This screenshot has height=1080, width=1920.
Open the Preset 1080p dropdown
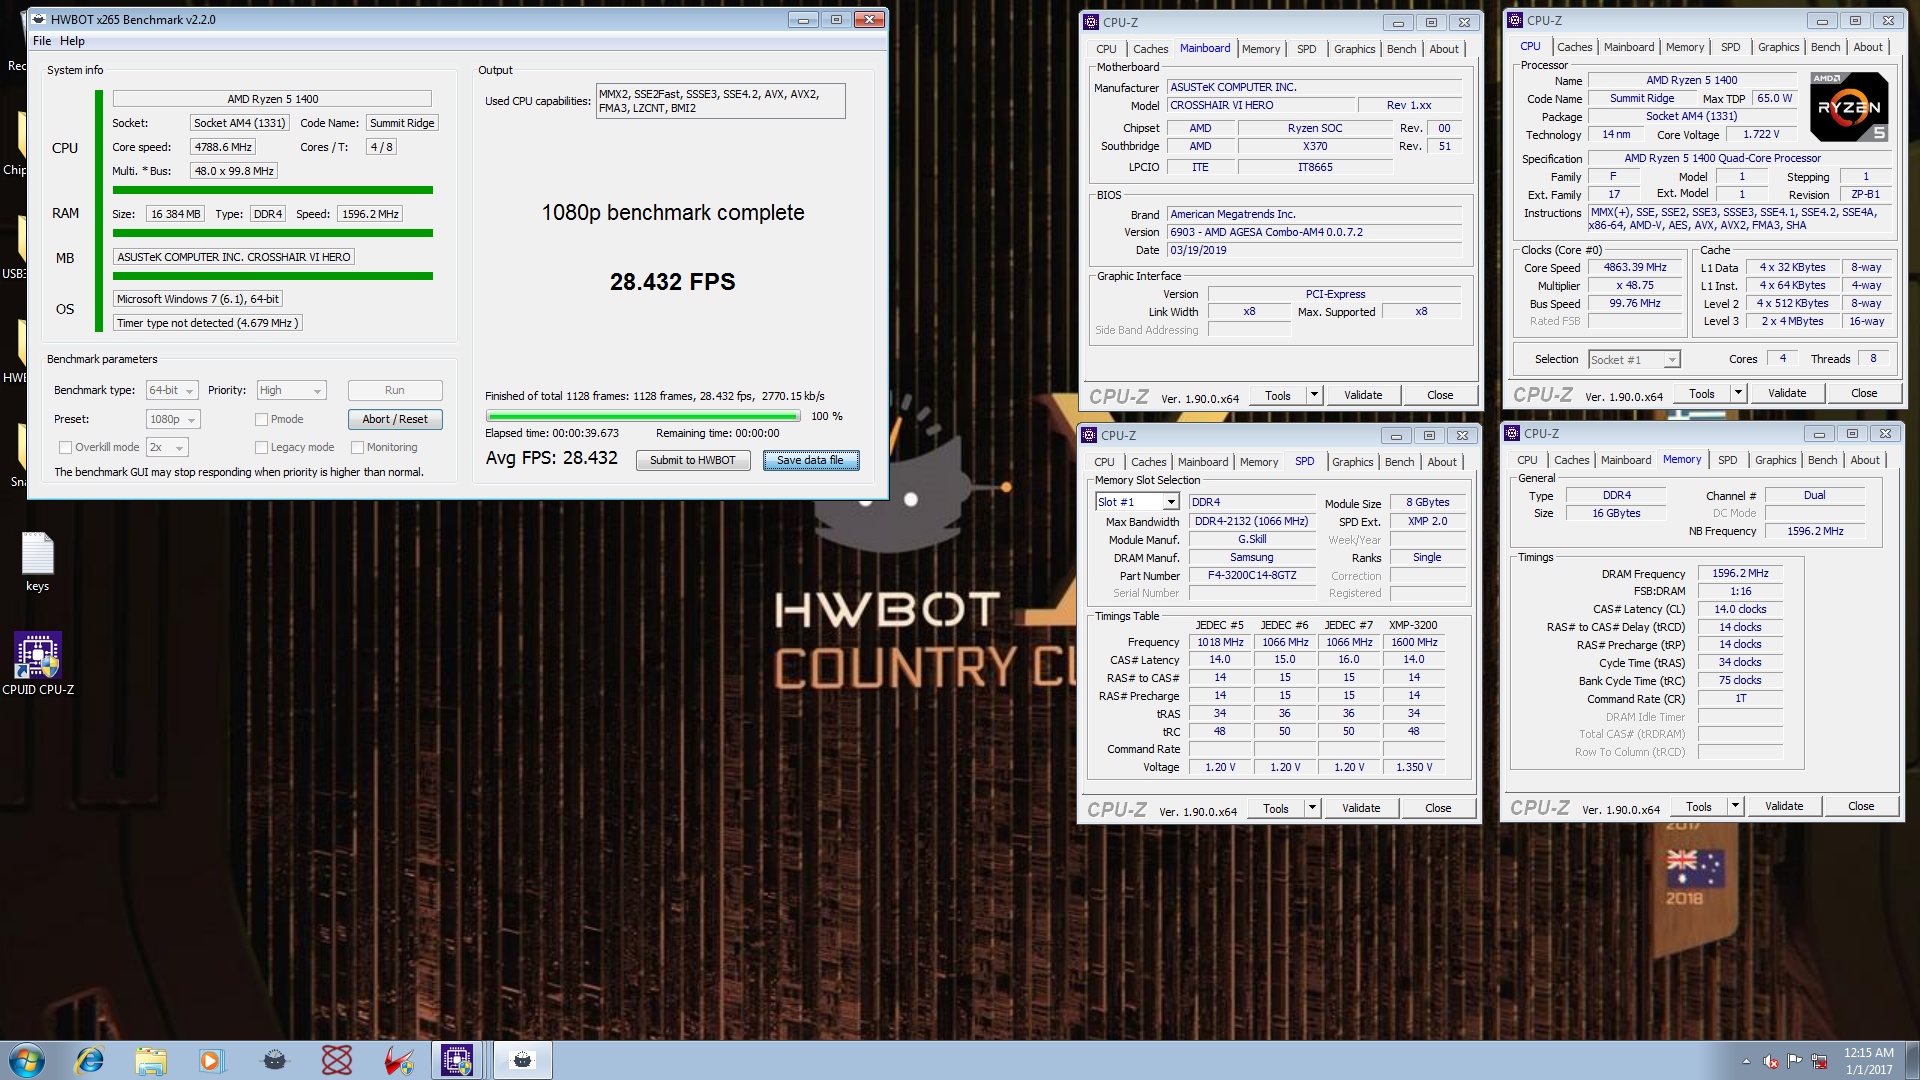173,420
